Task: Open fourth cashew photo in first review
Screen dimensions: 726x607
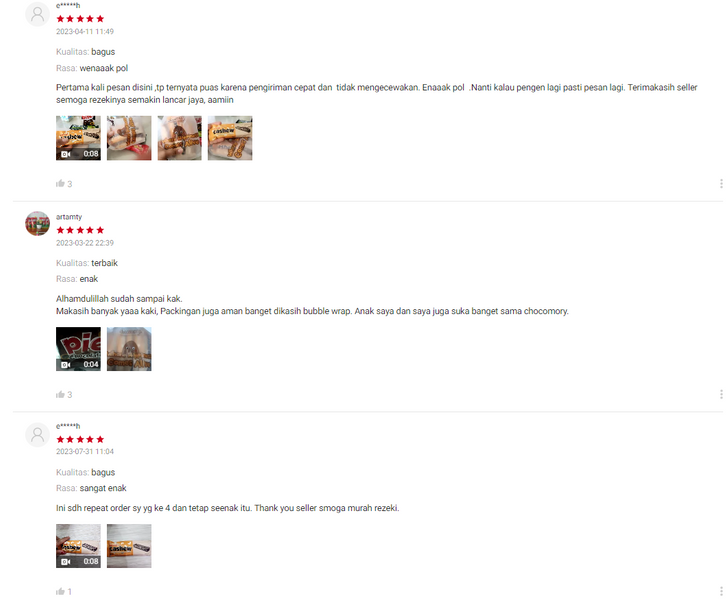Action: pyautogui.click(x=230, y=138)
